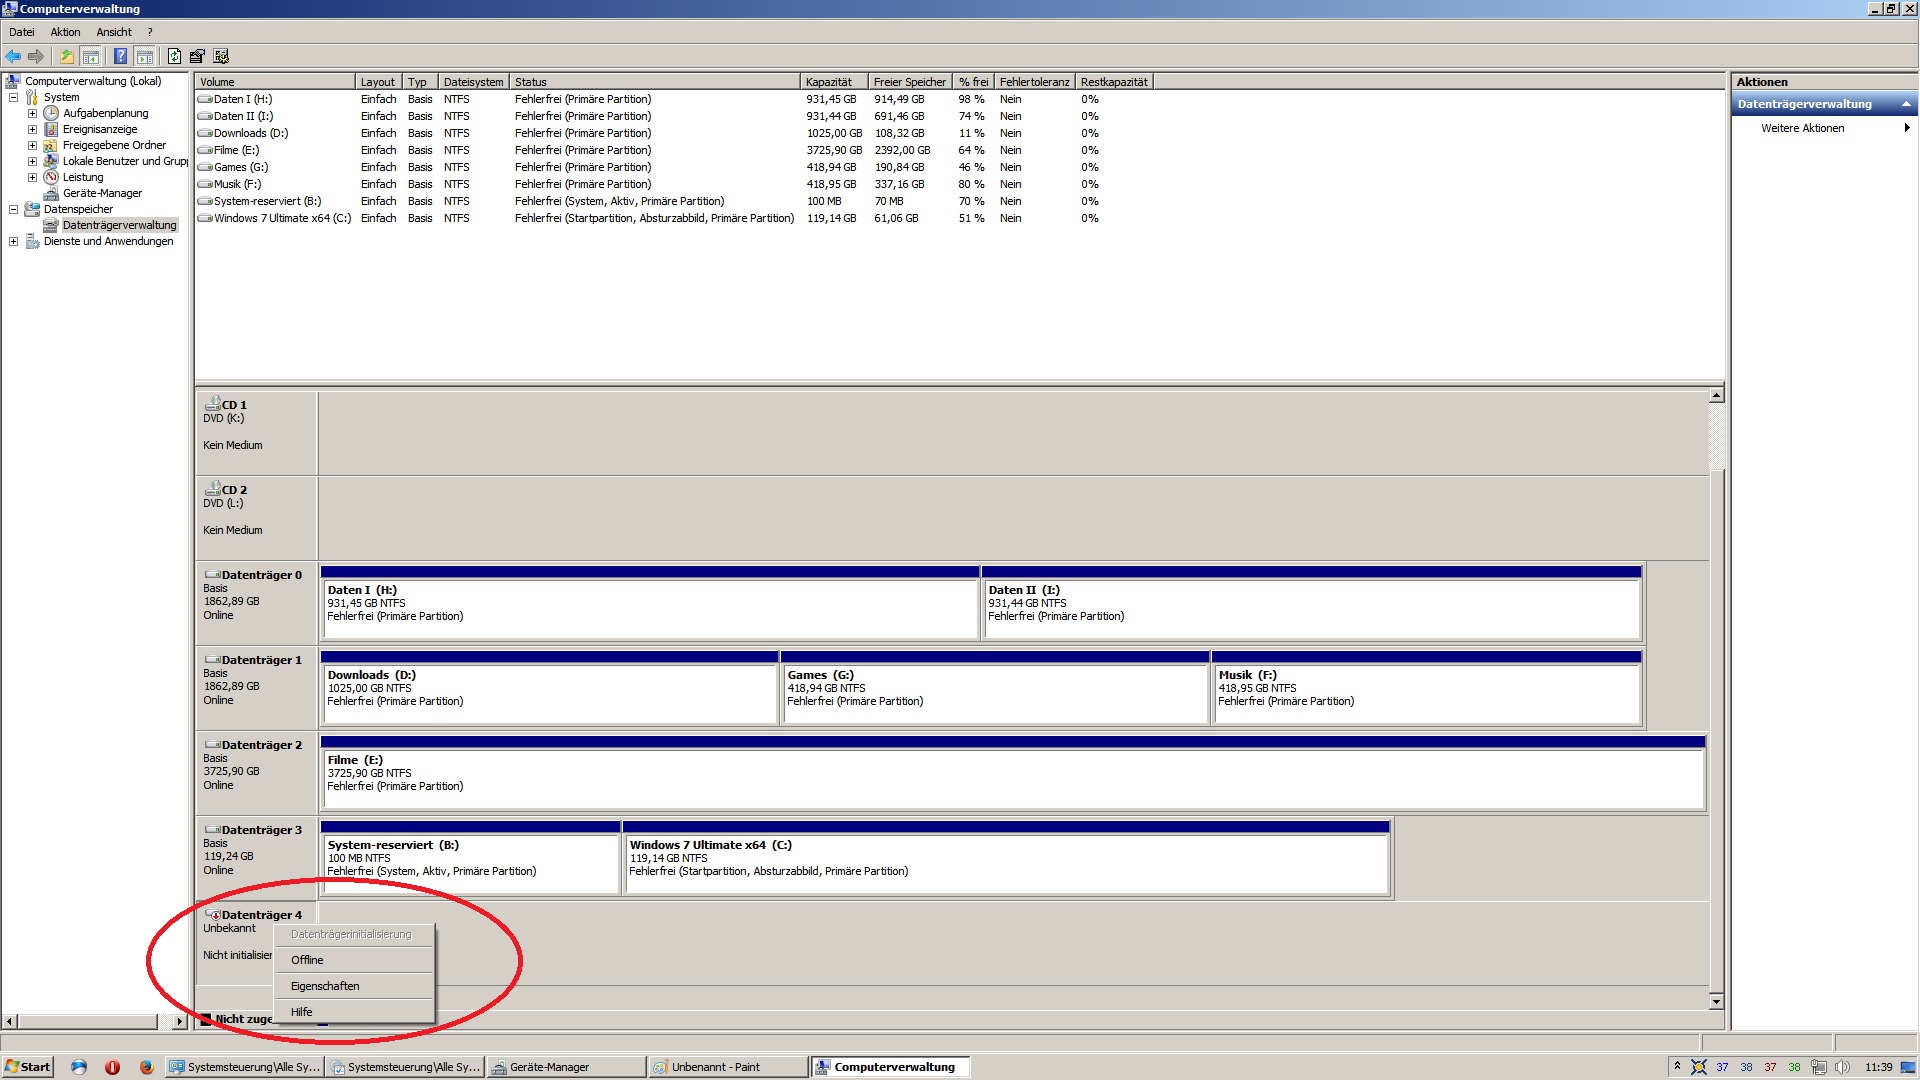The image size is (1920, 1080).
Task: Choose Hilfe in the context menu
Action: (354, 1012)
